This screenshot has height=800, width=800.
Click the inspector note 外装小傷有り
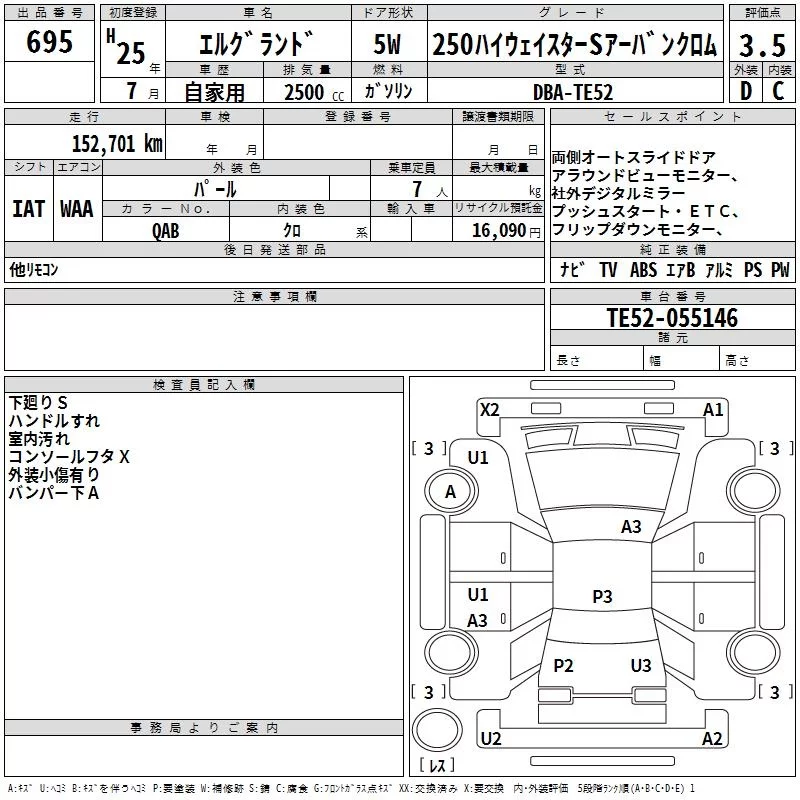[x=54, y=474]
